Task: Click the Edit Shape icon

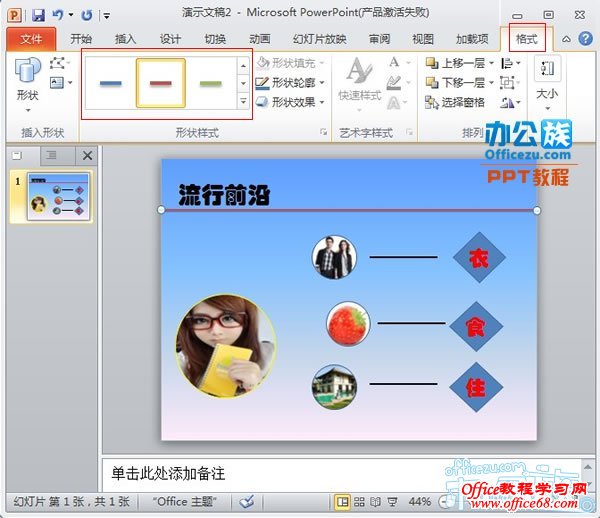Action: pyautogui.click(x=59, y=63)
